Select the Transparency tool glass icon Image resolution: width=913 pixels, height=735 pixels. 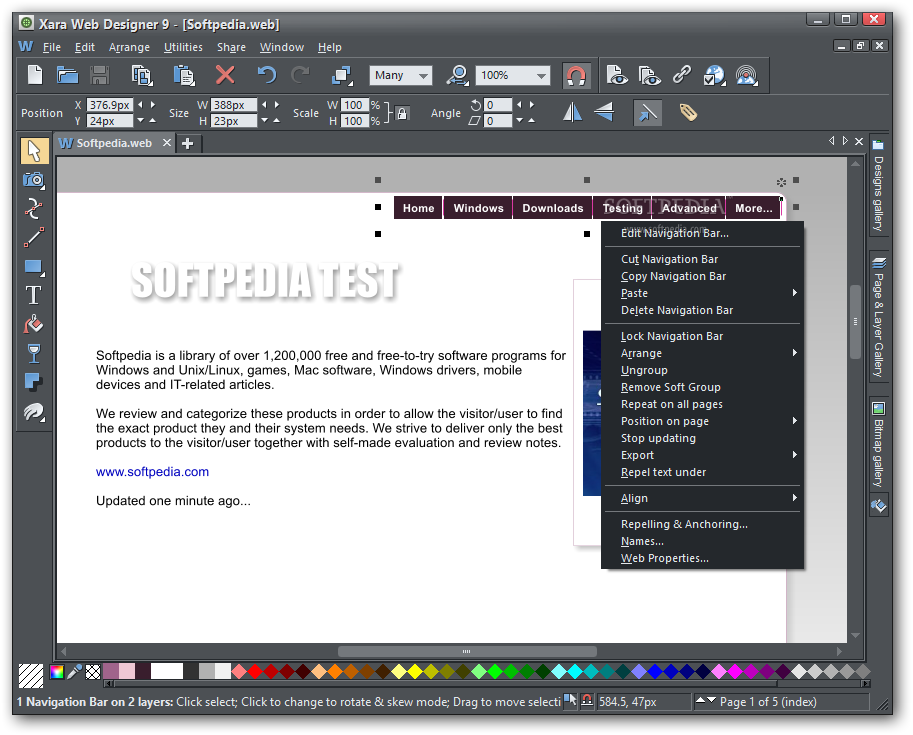[x=34, y=354]
